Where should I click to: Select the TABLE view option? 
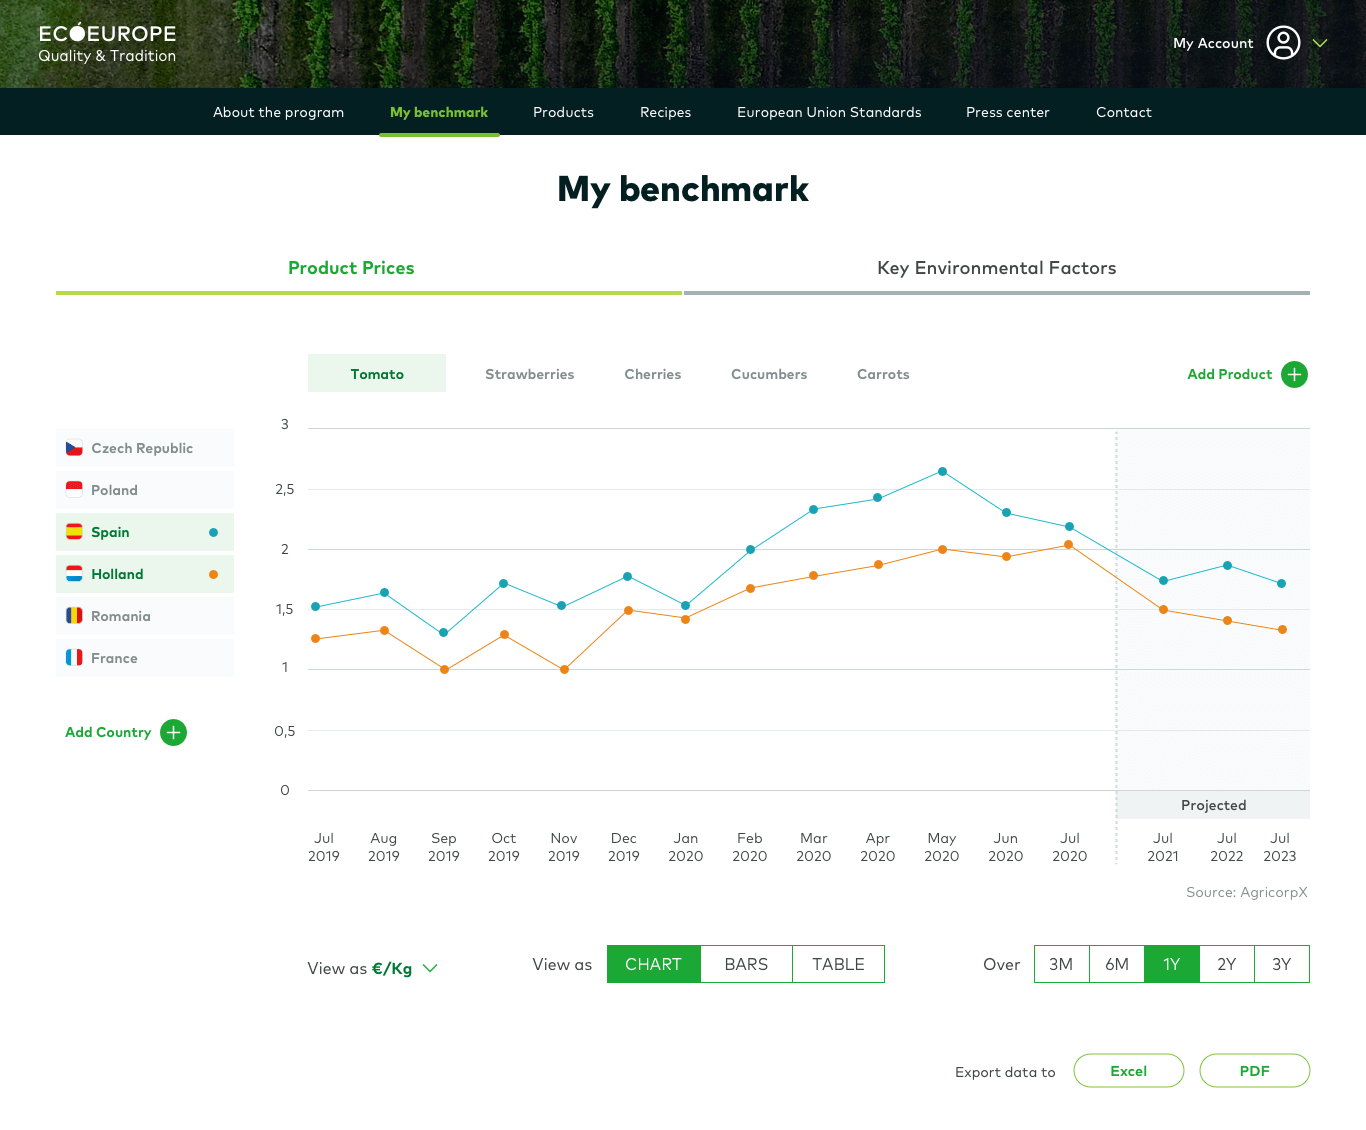838,963
